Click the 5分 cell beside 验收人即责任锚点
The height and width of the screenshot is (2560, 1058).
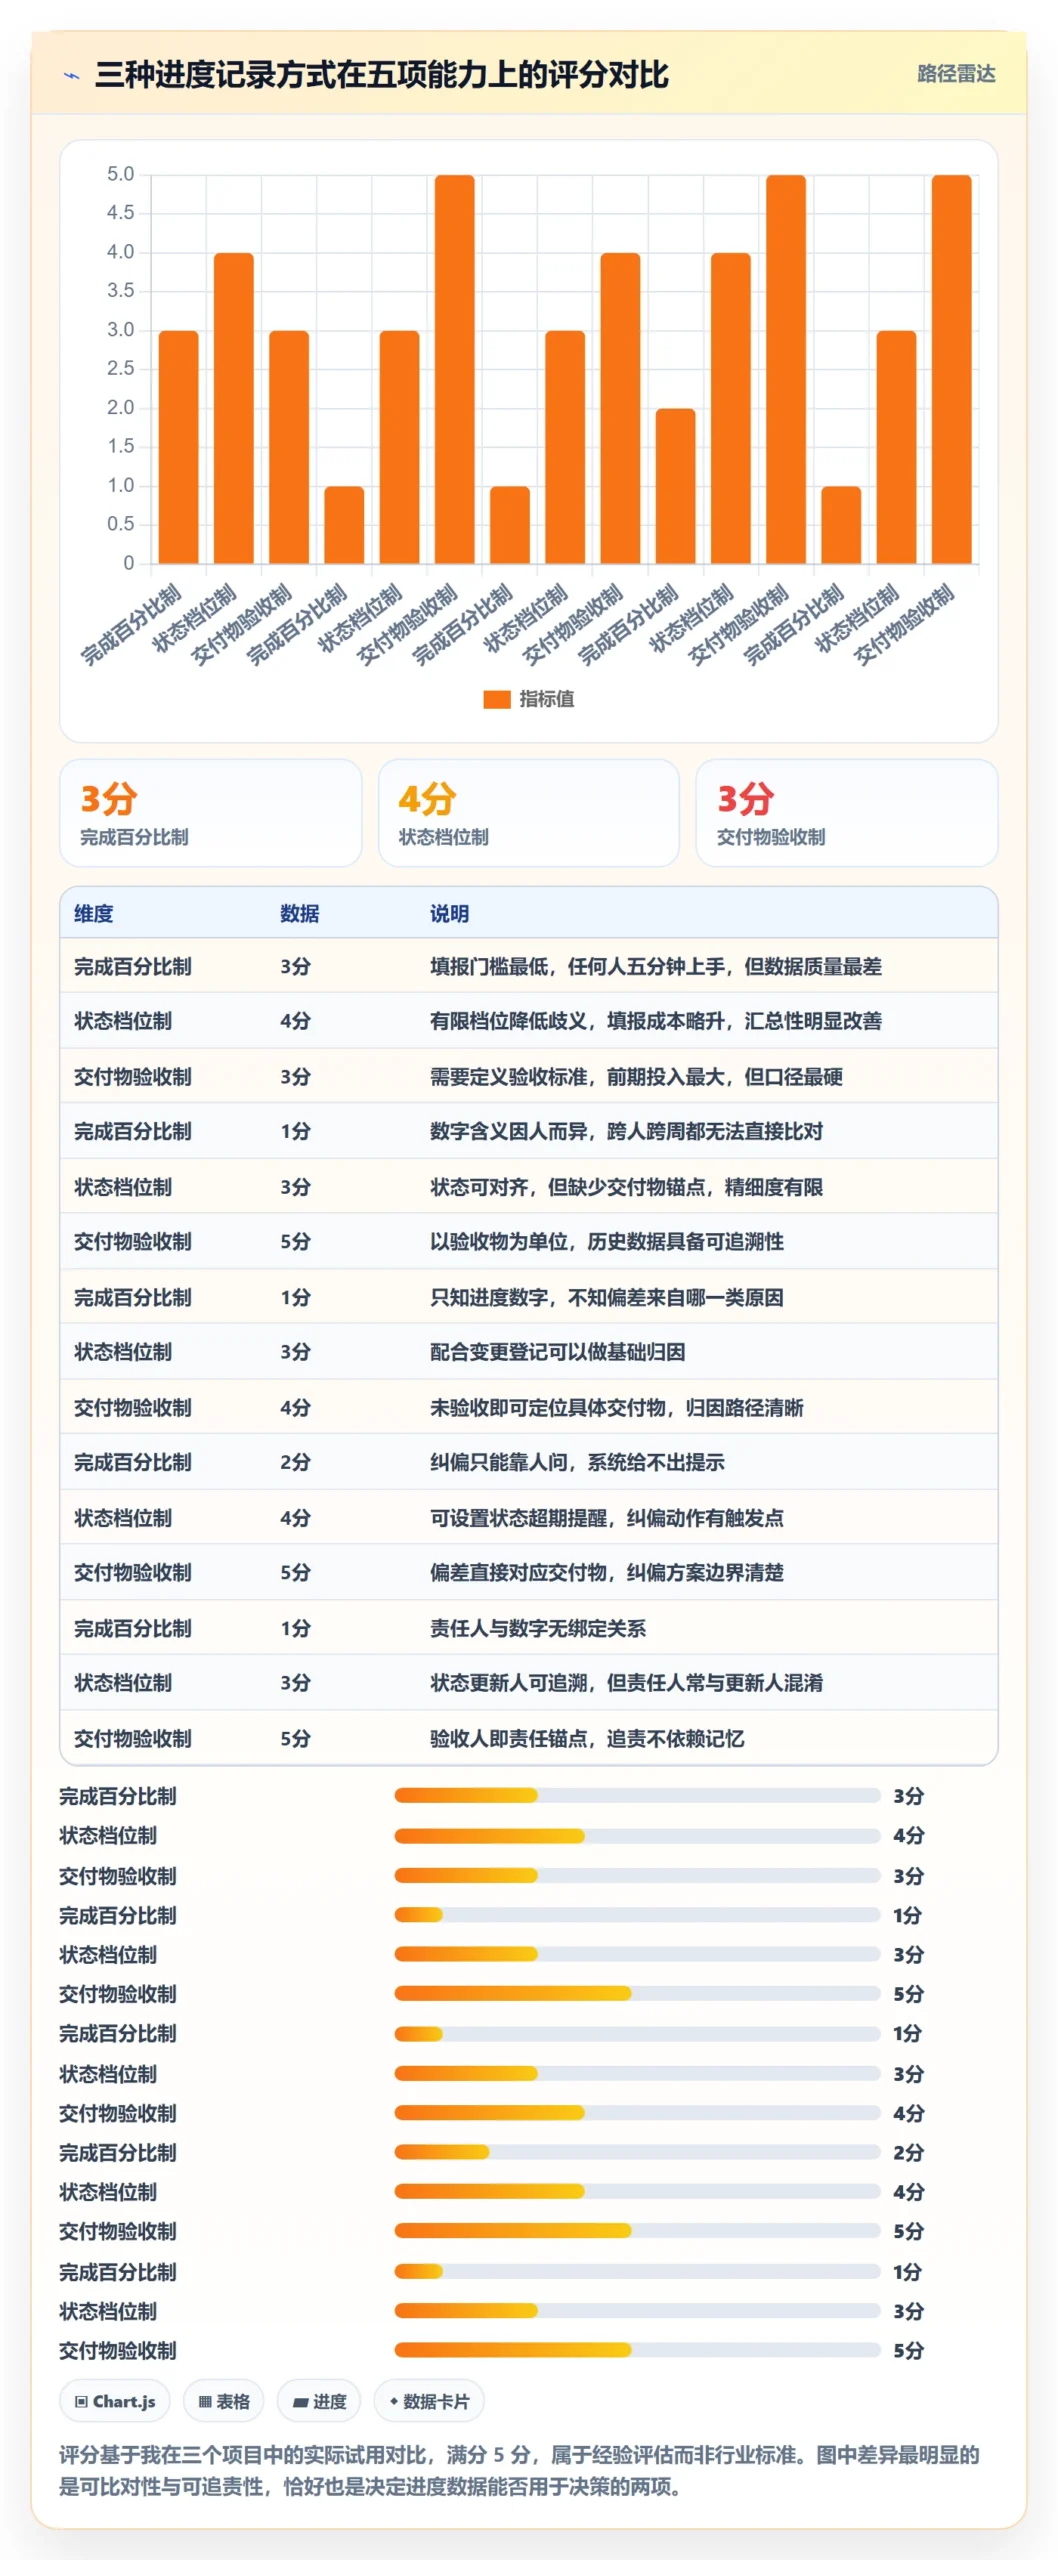click(295, 1738)
